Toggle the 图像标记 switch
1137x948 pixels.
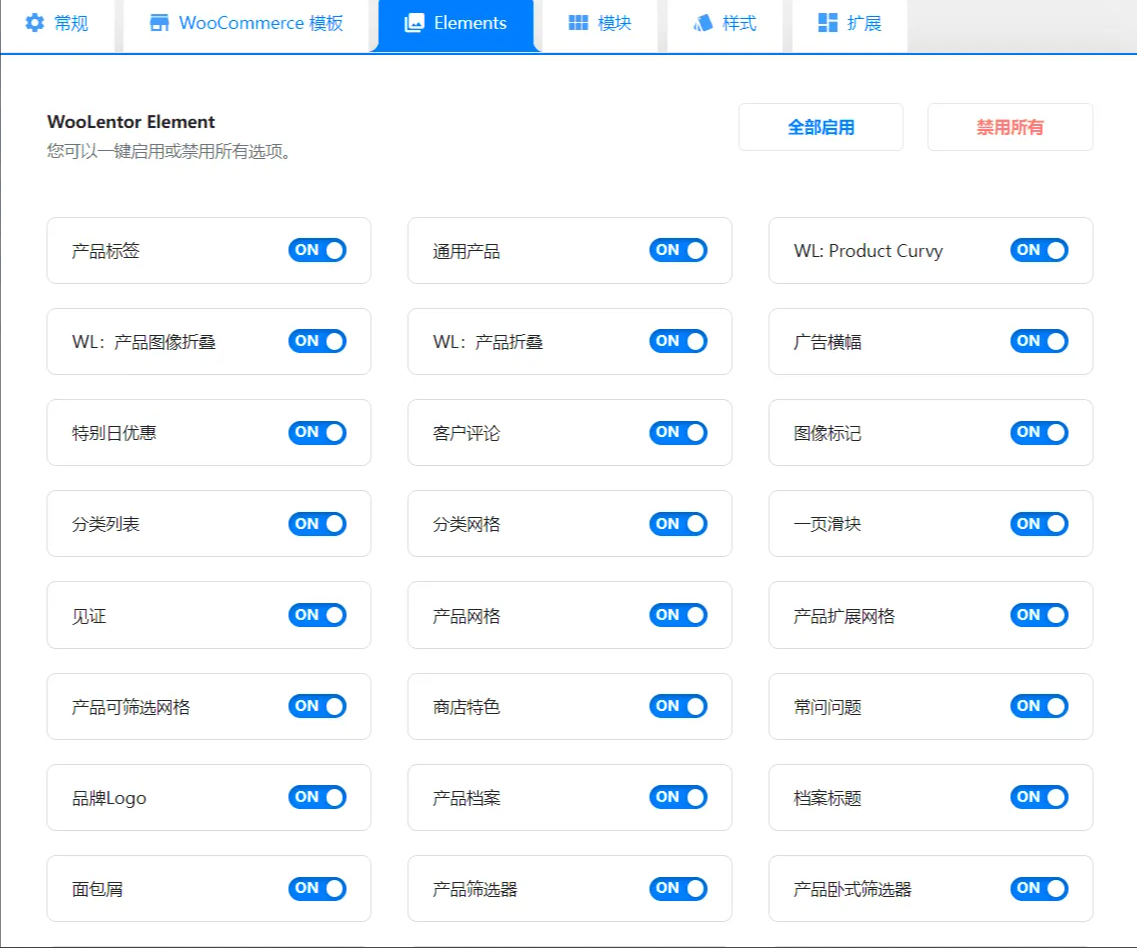pos(1039,432)
